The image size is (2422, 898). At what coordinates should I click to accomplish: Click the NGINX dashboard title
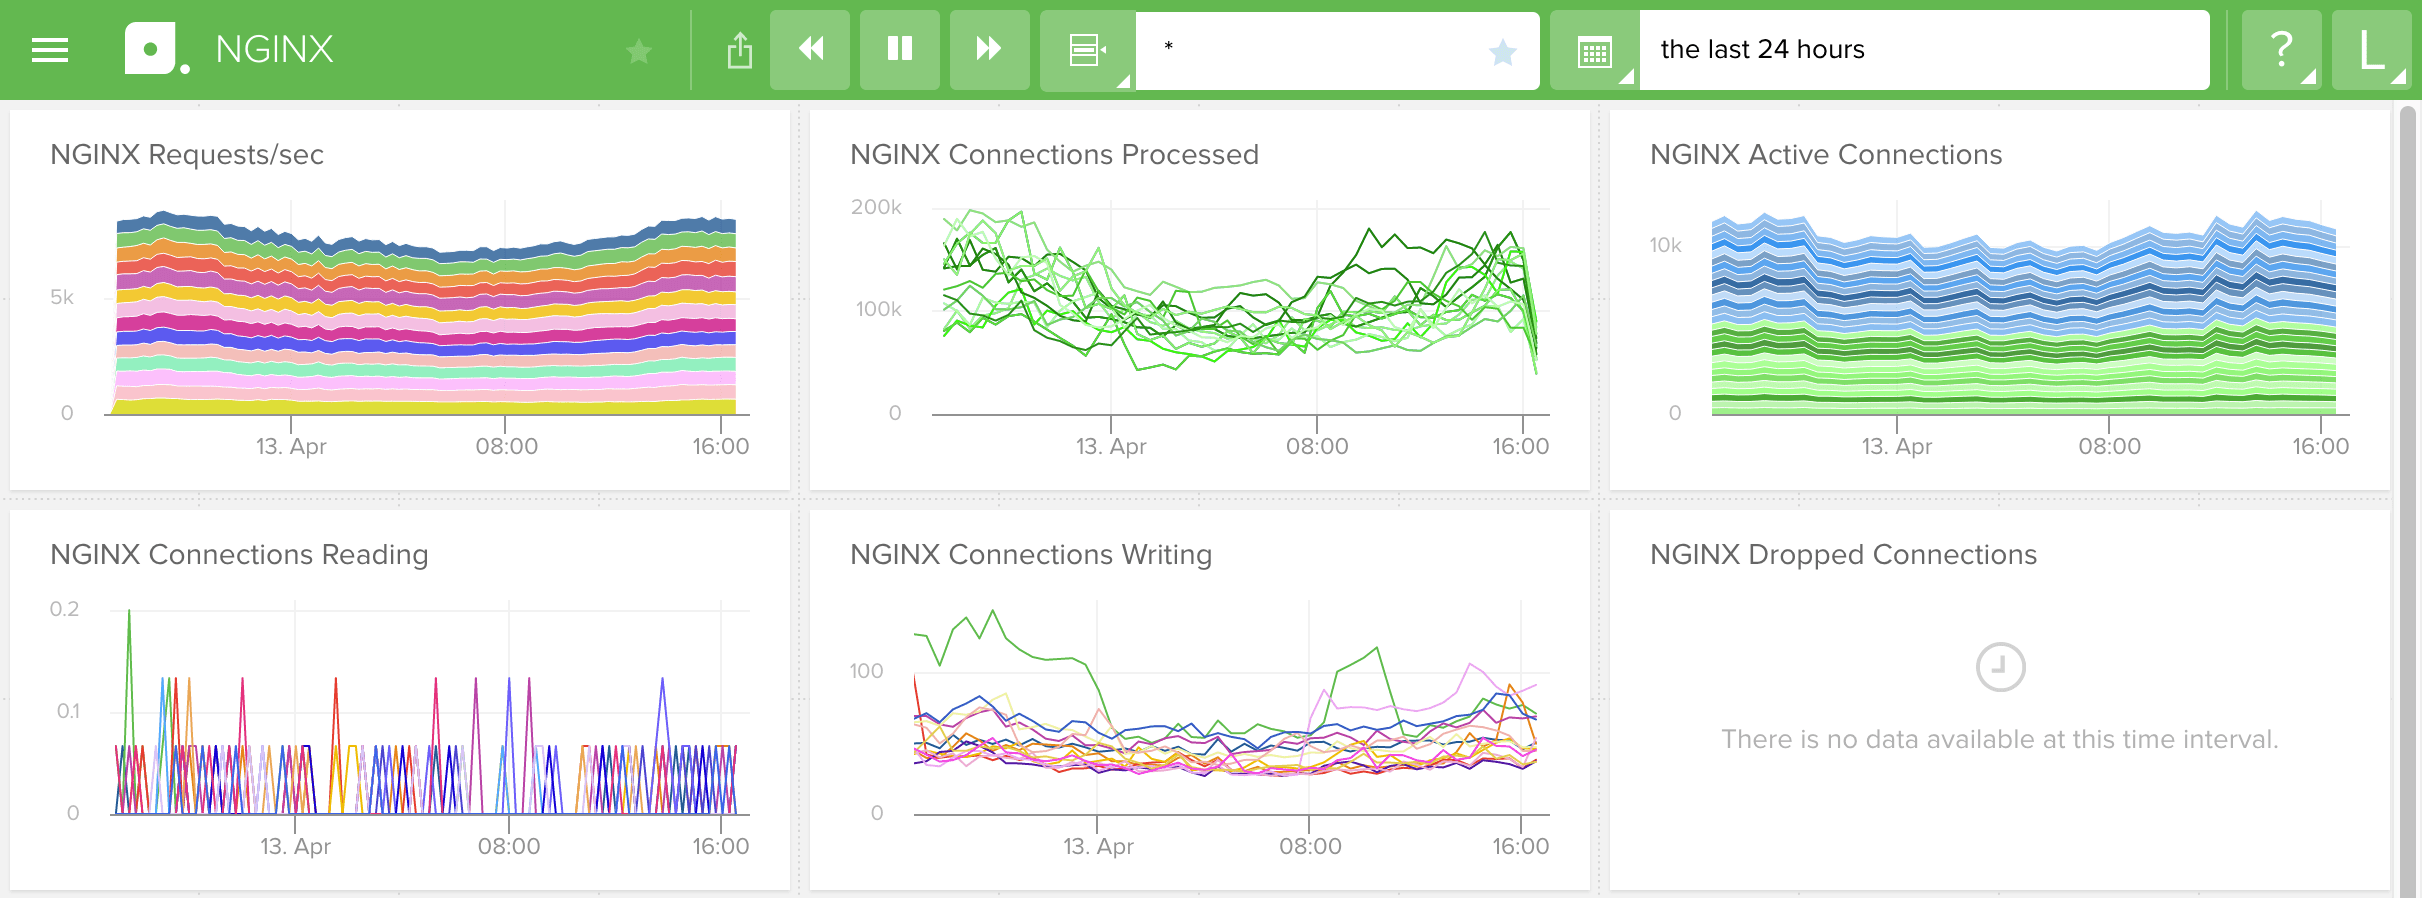coord(274,50)
